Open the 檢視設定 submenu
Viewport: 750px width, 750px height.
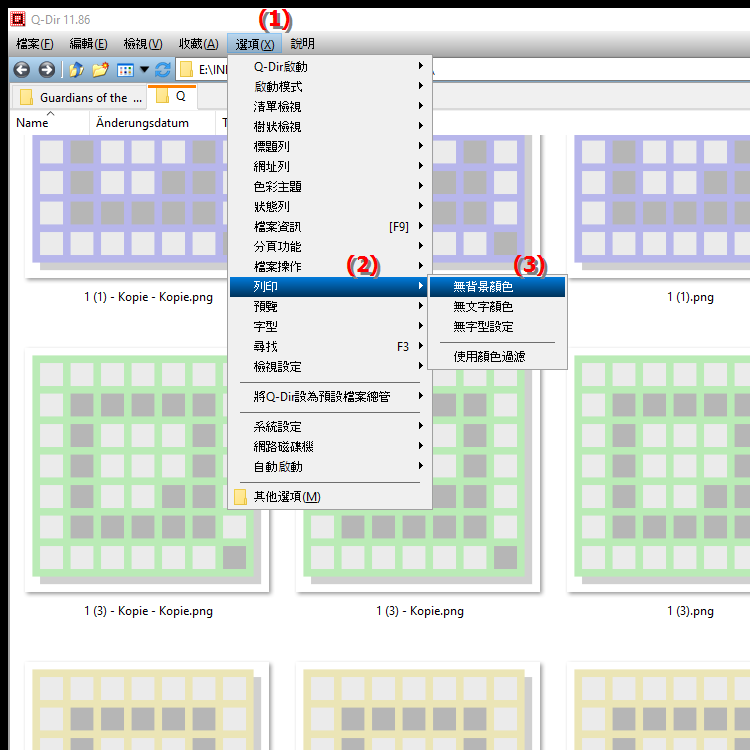click(330, 367)
